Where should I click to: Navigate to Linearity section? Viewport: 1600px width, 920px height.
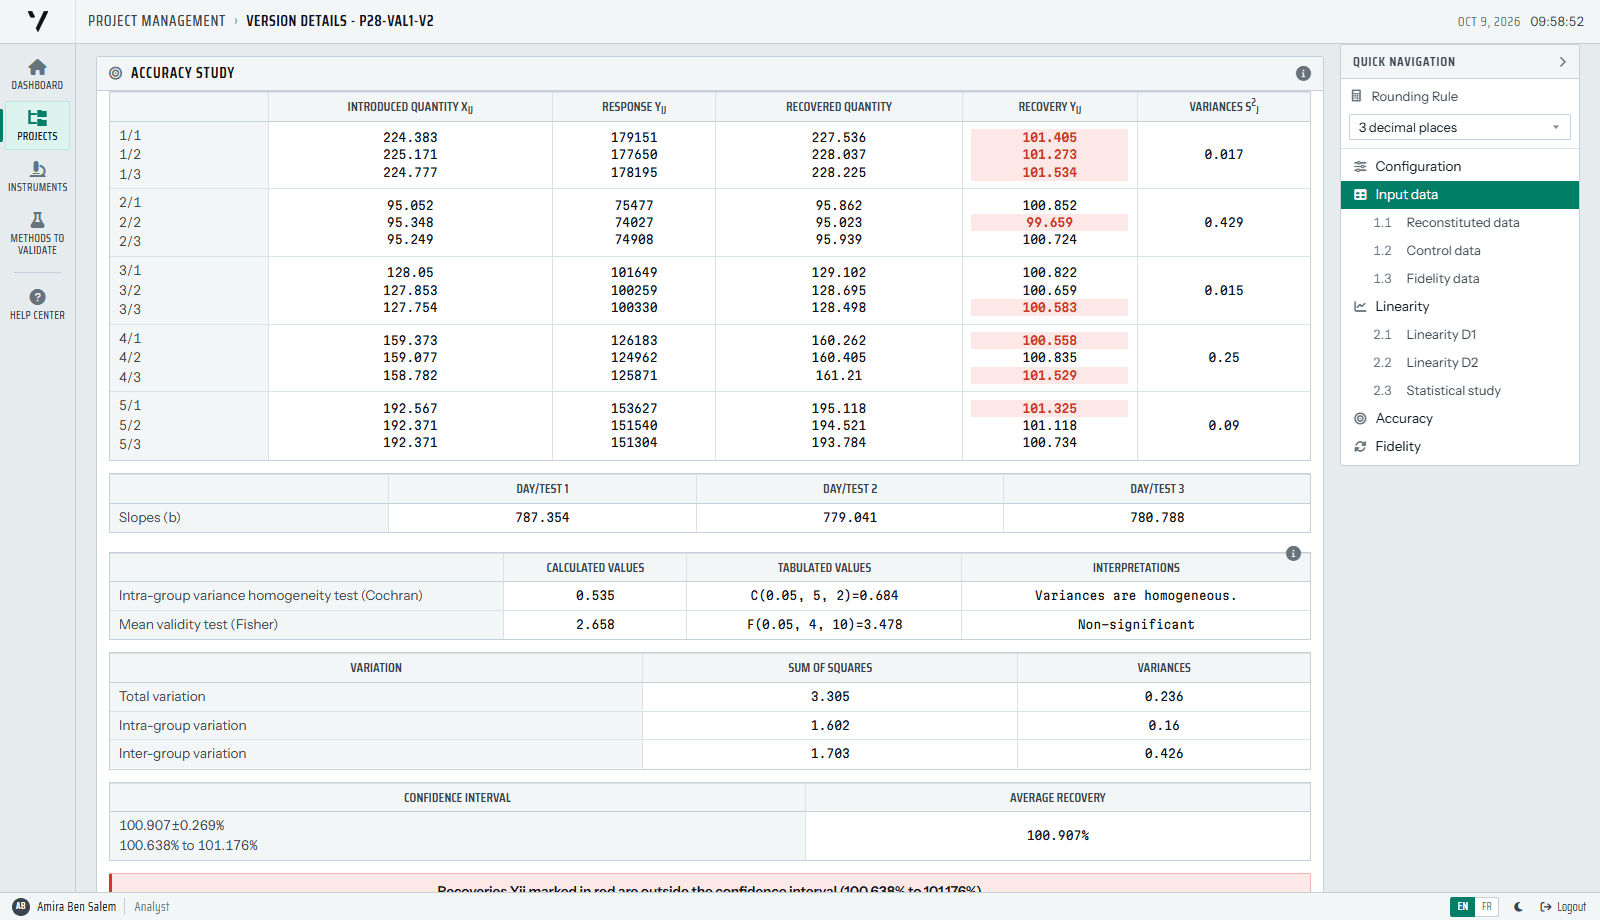click(1459, 306)
